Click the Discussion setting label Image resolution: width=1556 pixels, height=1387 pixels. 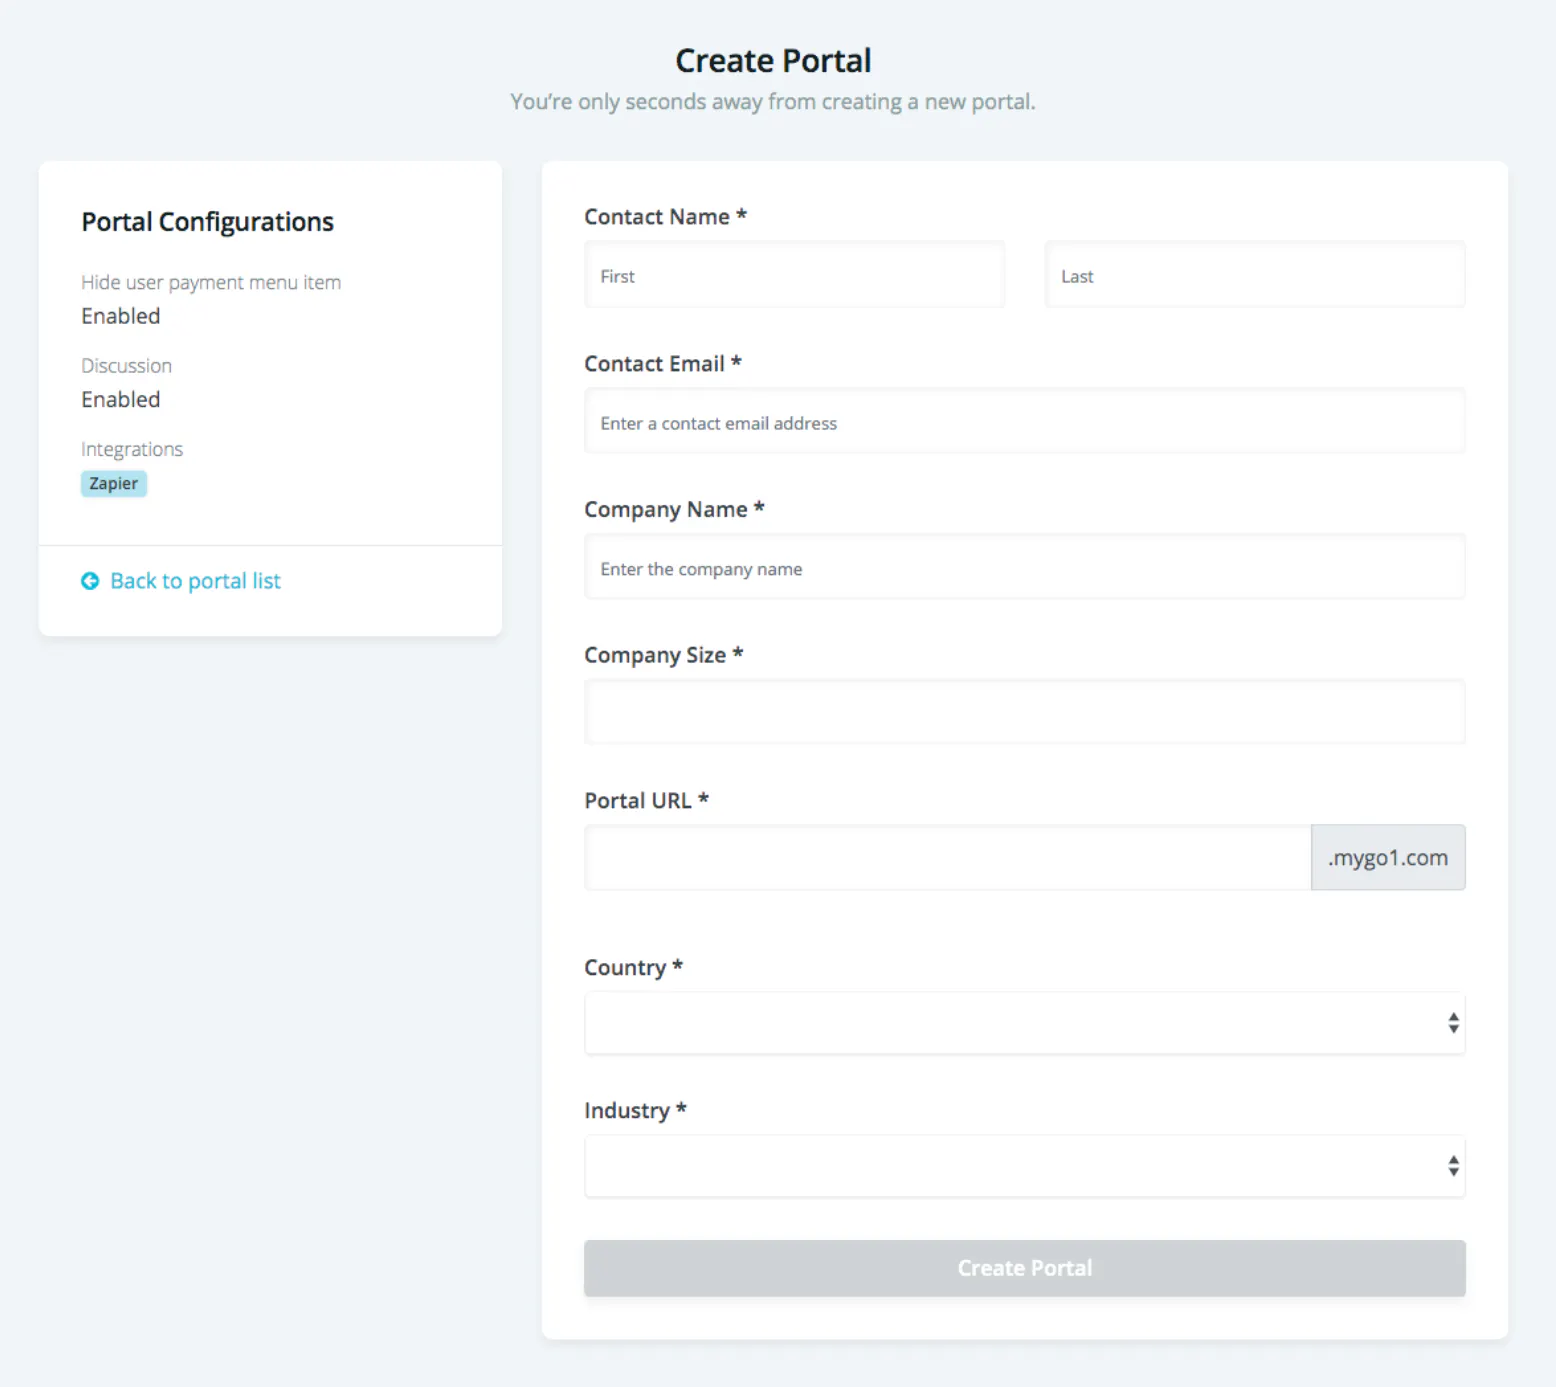pos(126,366)
